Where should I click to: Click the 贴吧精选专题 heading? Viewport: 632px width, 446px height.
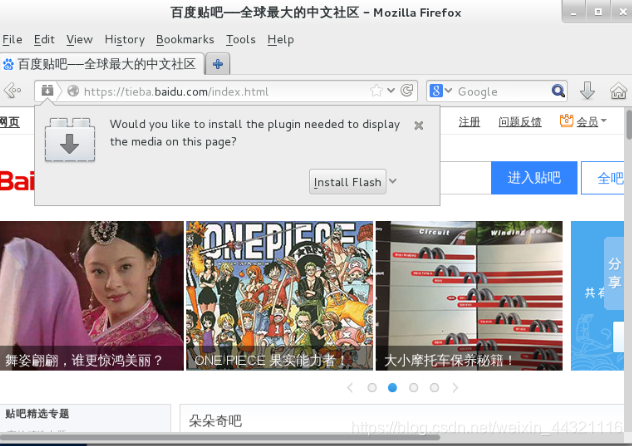37,414
